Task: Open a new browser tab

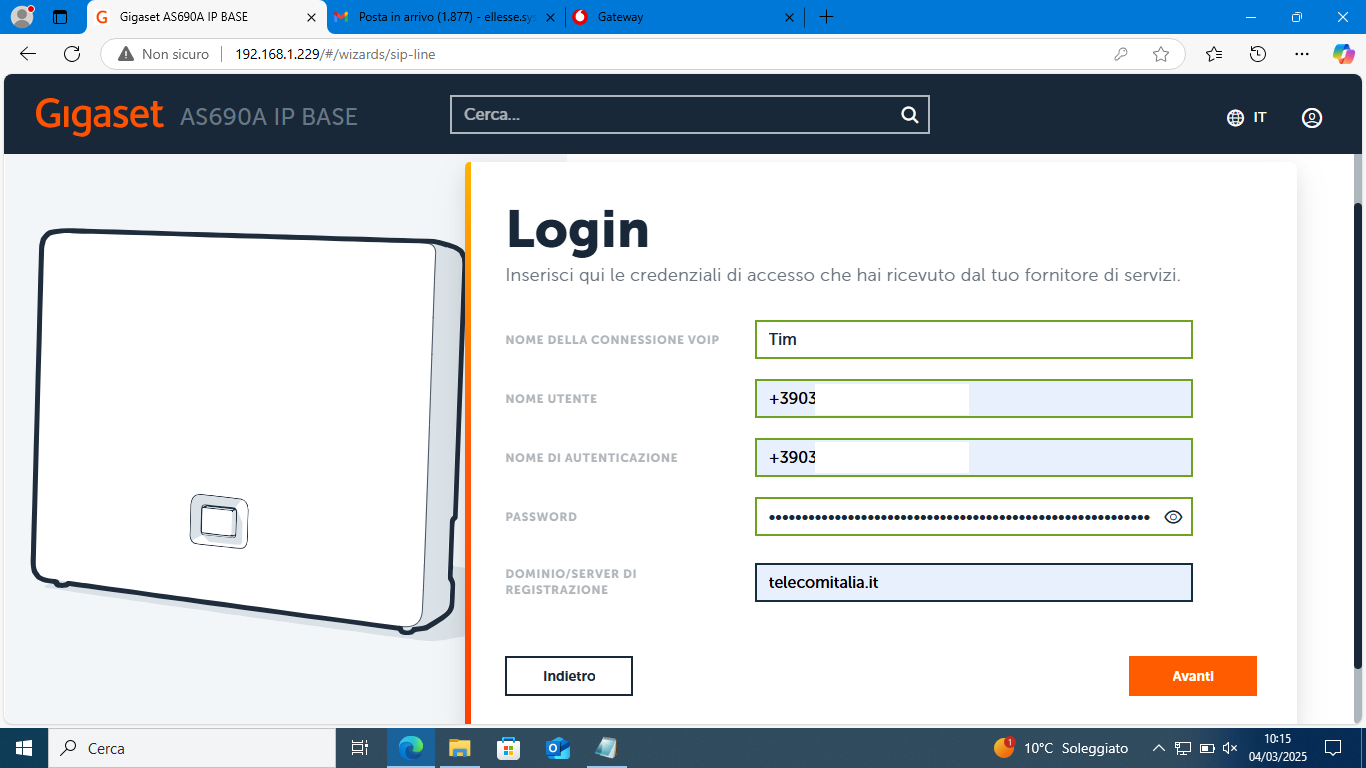Action: [x=826, y=17]
